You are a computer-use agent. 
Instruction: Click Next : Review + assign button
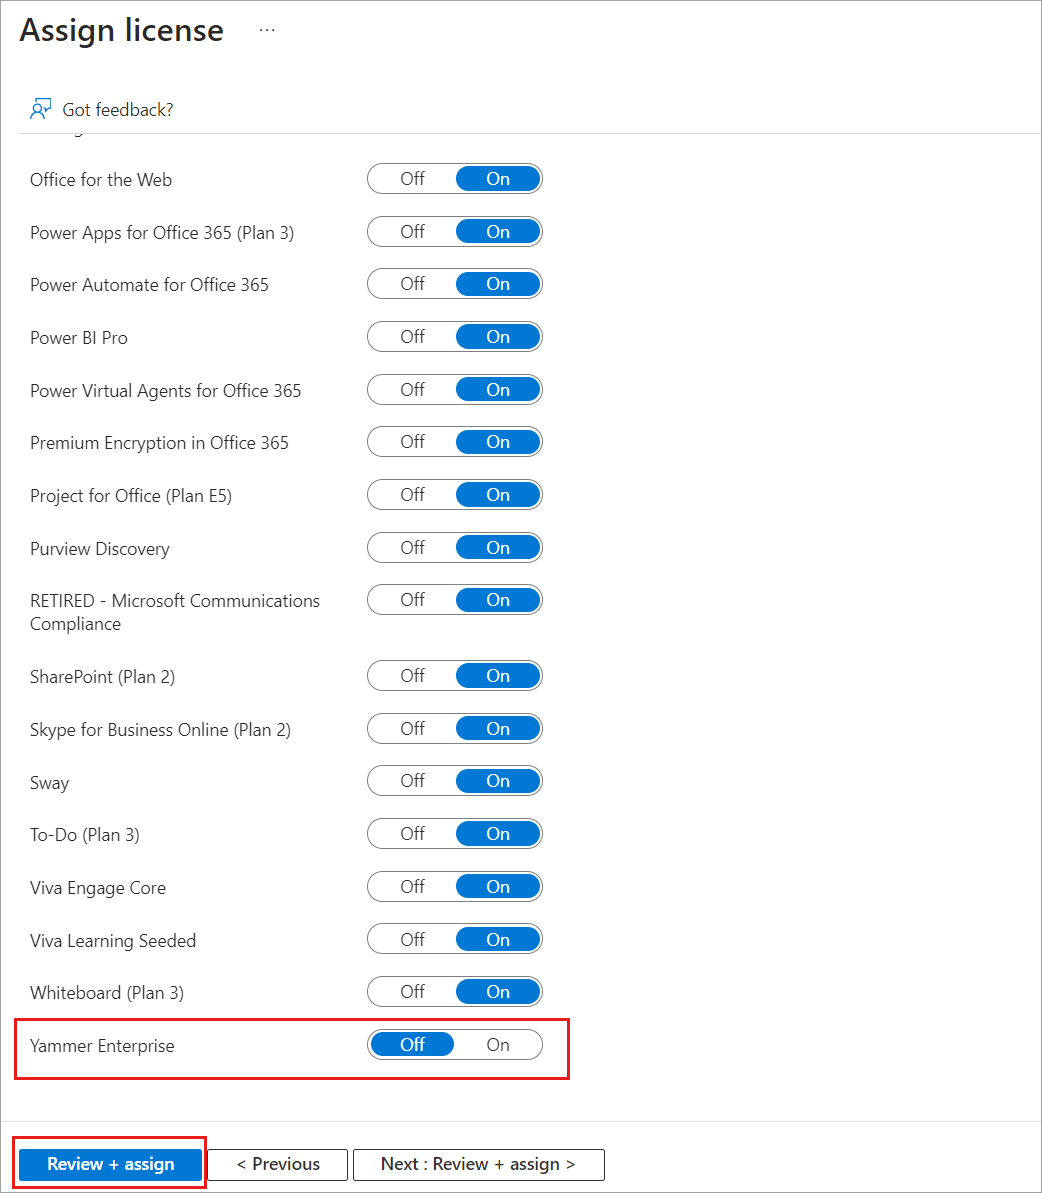click(478, 1164)
